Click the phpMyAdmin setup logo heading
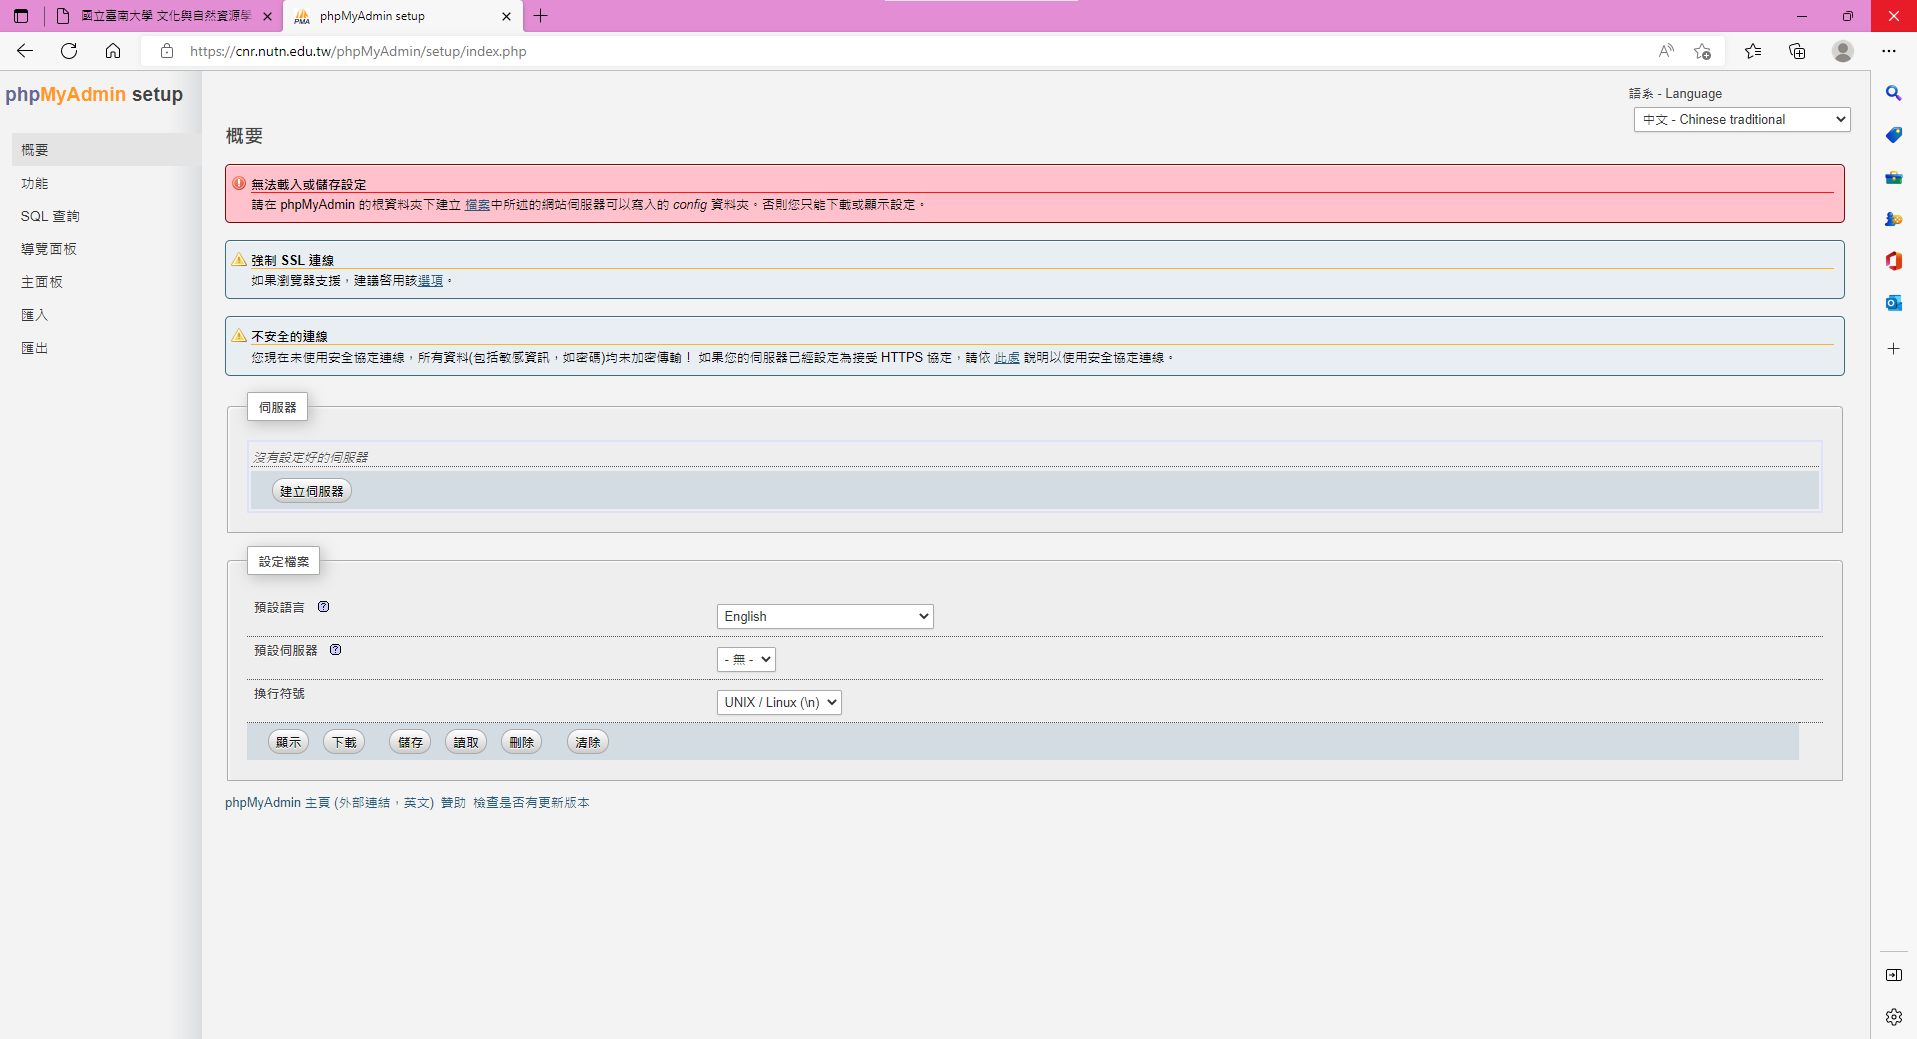 click(94, 94)
